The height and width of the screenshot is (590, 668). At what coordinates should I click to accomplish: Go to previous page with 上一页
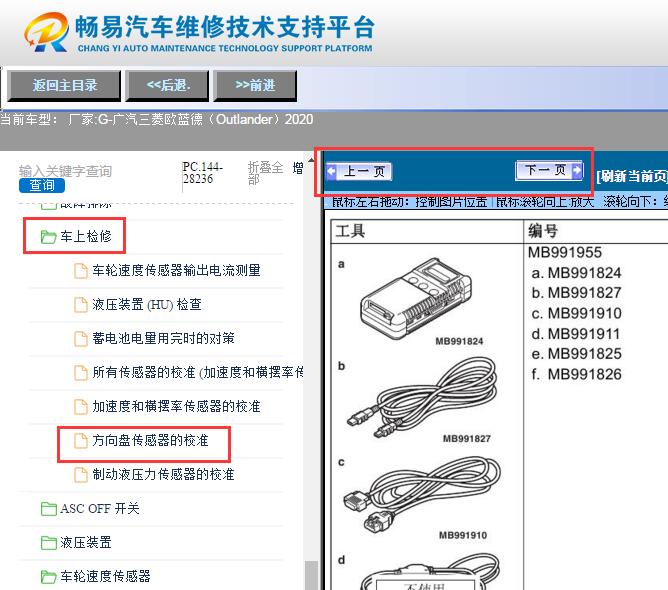click(x=359, y=171)
